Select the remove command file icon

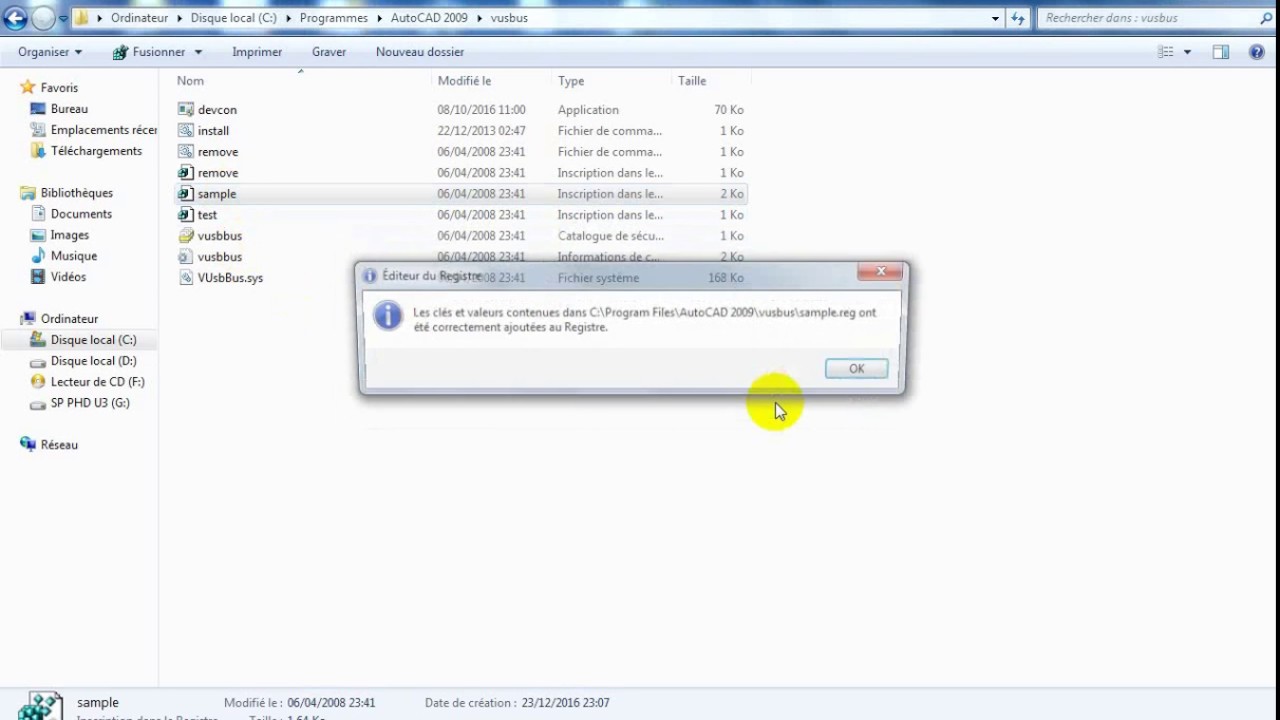point(186,152)
